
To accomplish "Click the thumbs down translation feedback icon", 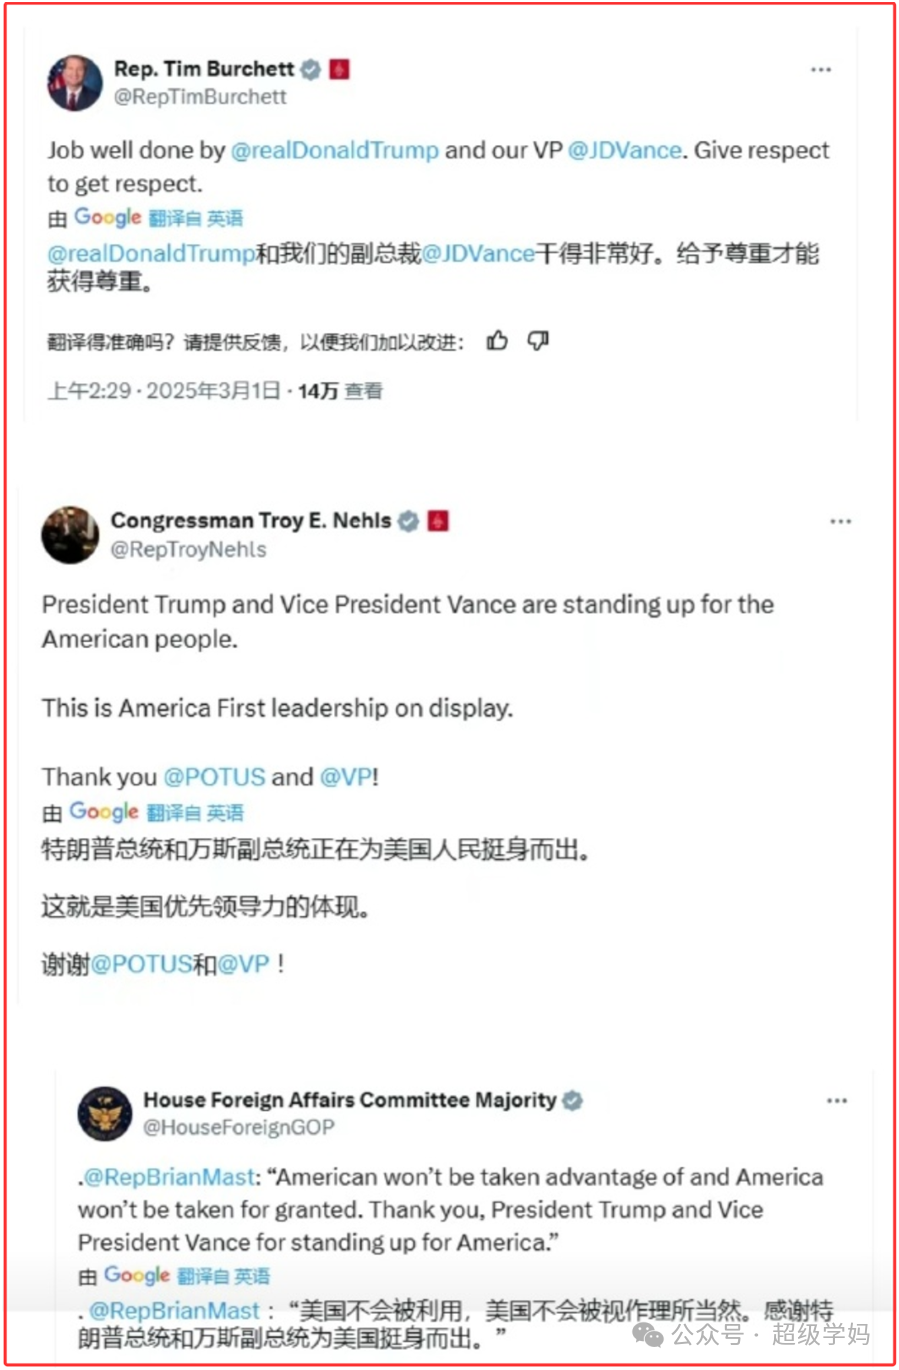I will click(x=538, y=342).
